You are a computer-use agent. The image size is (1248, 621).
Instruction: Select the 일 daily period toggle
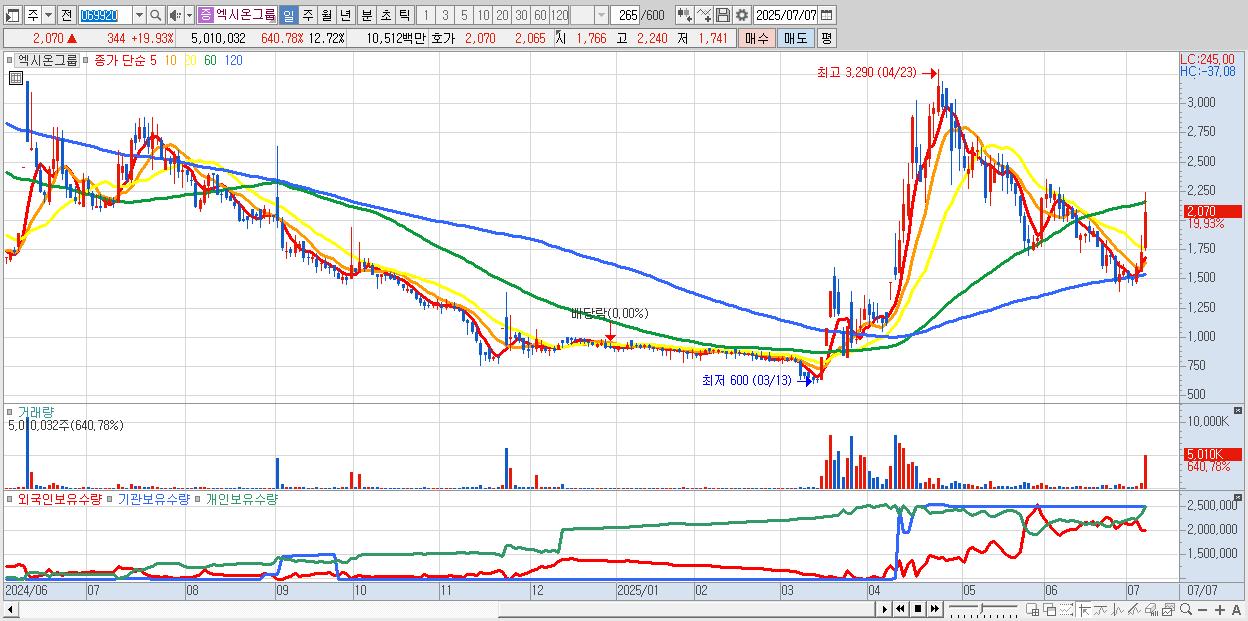coord(288,15)
